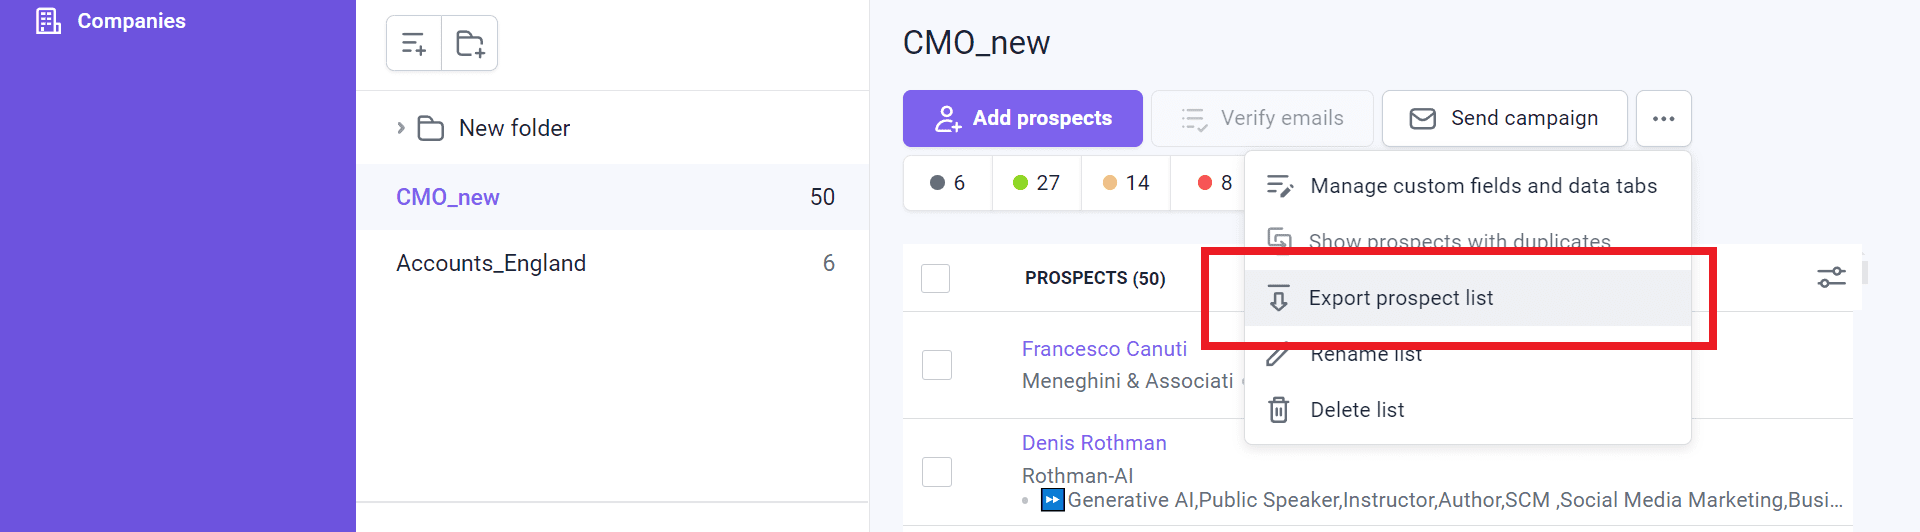Viewport: 1920px width, 532px height.
Task: Click the trash icon beside Delete list
Action: click(x=1279, y=410)
